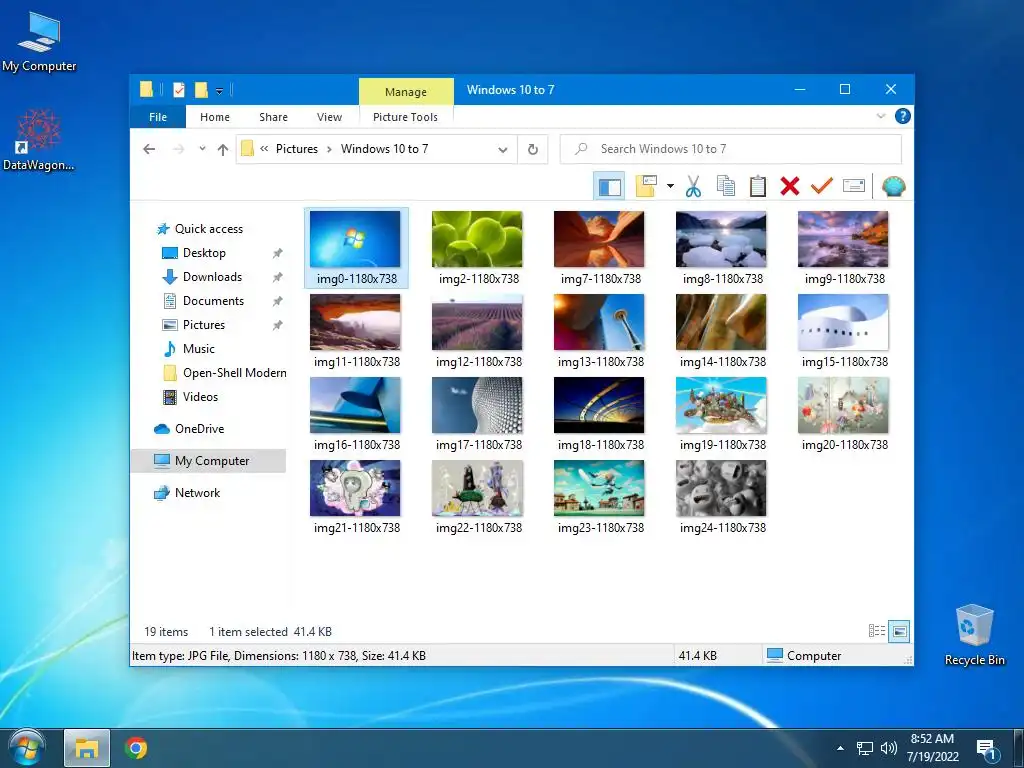Image resolution: width=1024 pixels, height=768 pixels.
Task: Select the Recycle Bin desktop icon
Action: point(974,635)
